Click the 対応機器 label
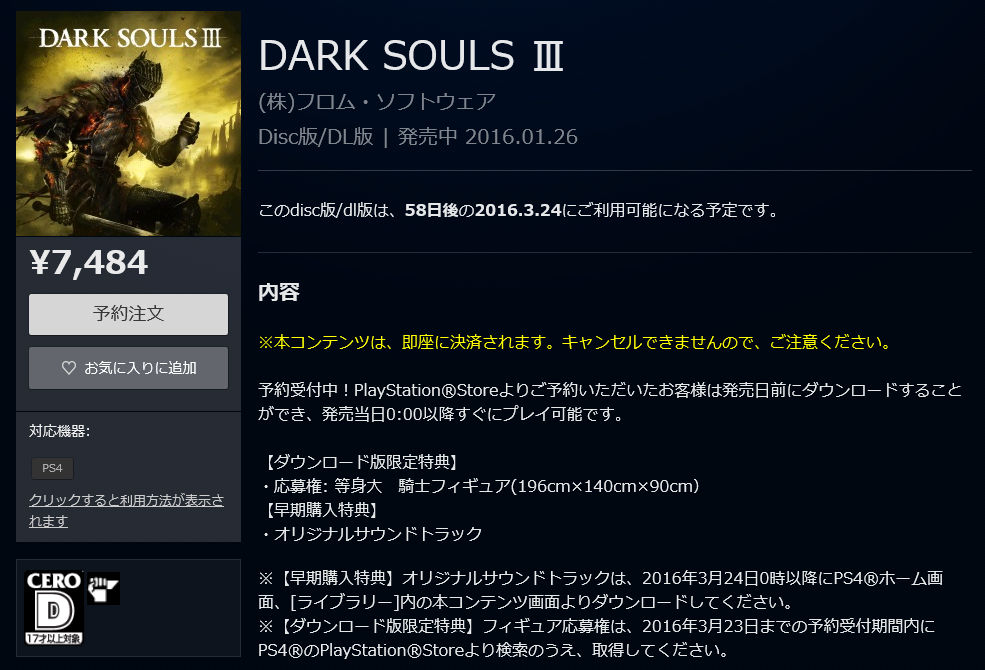 pyautogui.click(x=60, y=431)
